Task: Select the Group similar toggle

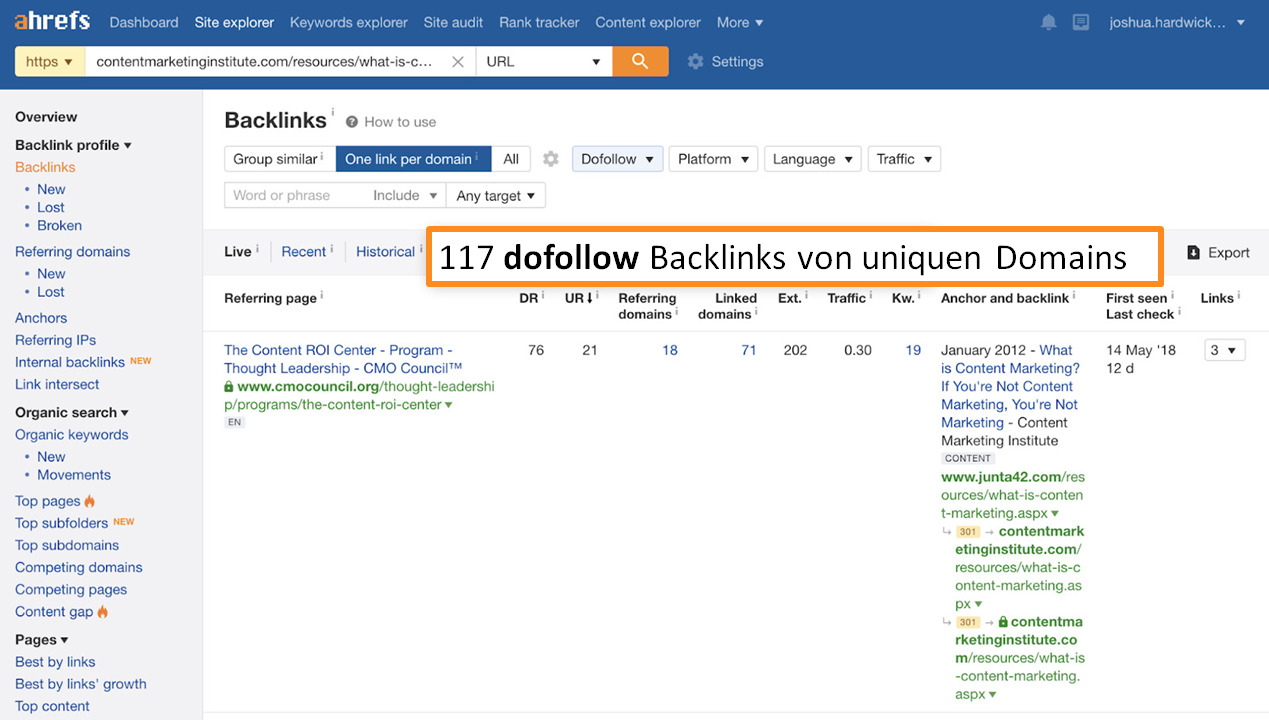Action: (279, 159)
